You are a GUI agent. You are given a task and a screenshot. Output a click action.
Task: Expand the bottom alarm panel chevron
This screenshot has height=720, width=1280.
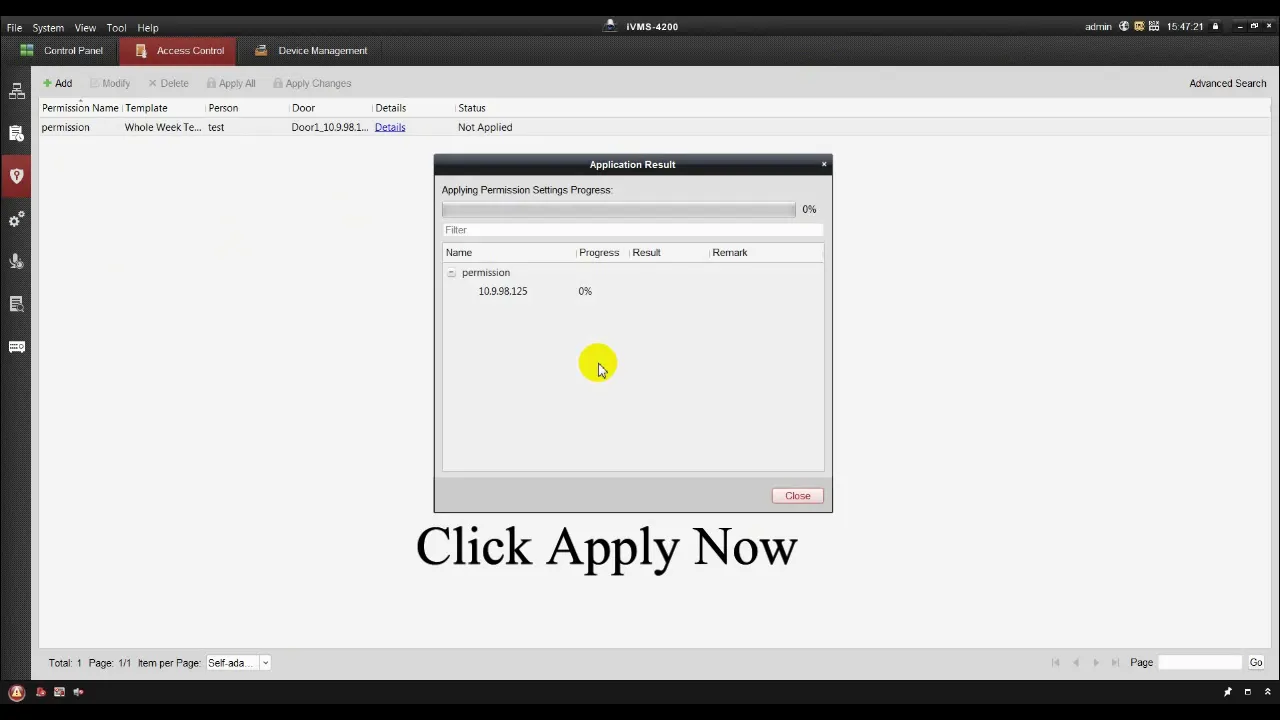pyautogui.click(x=1268, y=692)
